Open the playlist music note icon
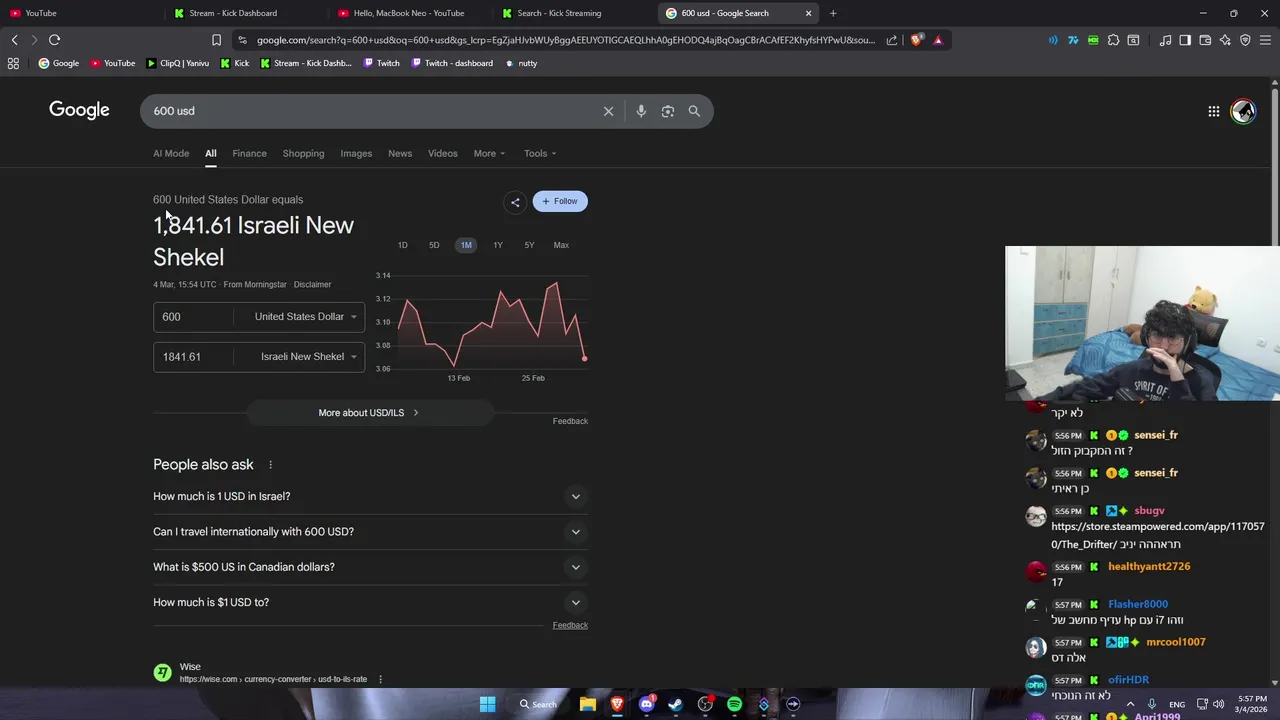The image size is (1280, 720). [x=1165, y=40]
